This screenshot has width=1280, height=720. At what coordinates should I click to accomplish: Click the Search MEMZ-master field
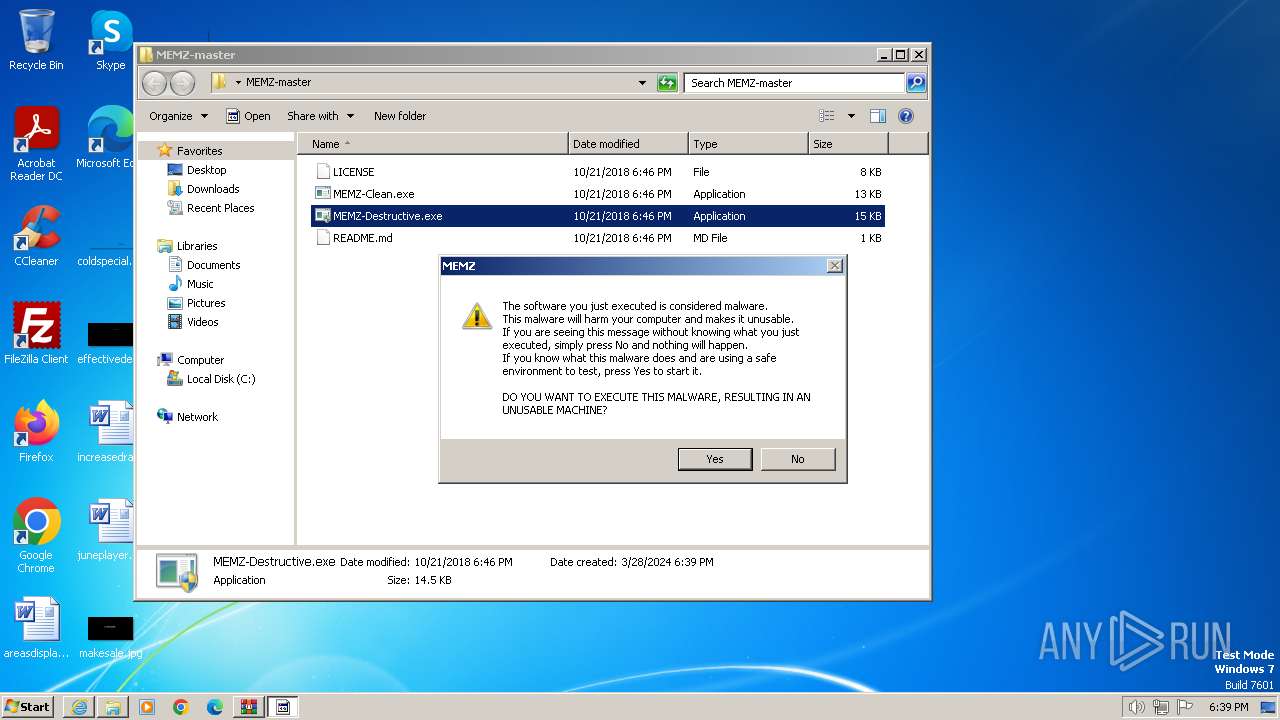795,83
